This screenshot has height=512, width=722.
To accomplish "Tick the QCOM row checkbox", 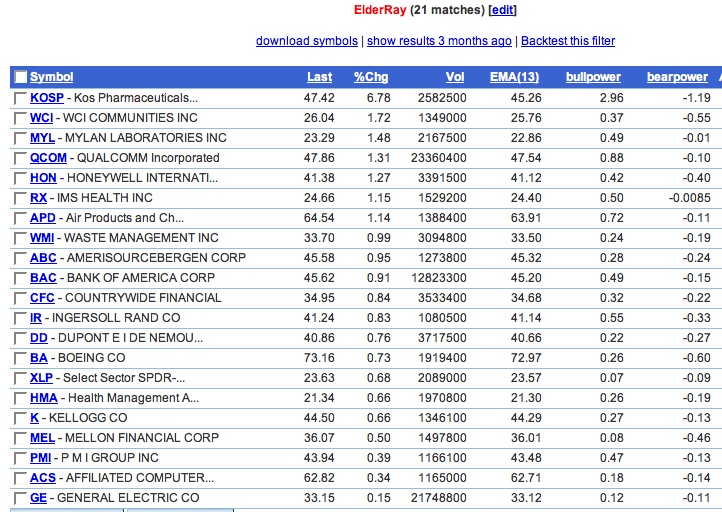I will coord(20,158).
